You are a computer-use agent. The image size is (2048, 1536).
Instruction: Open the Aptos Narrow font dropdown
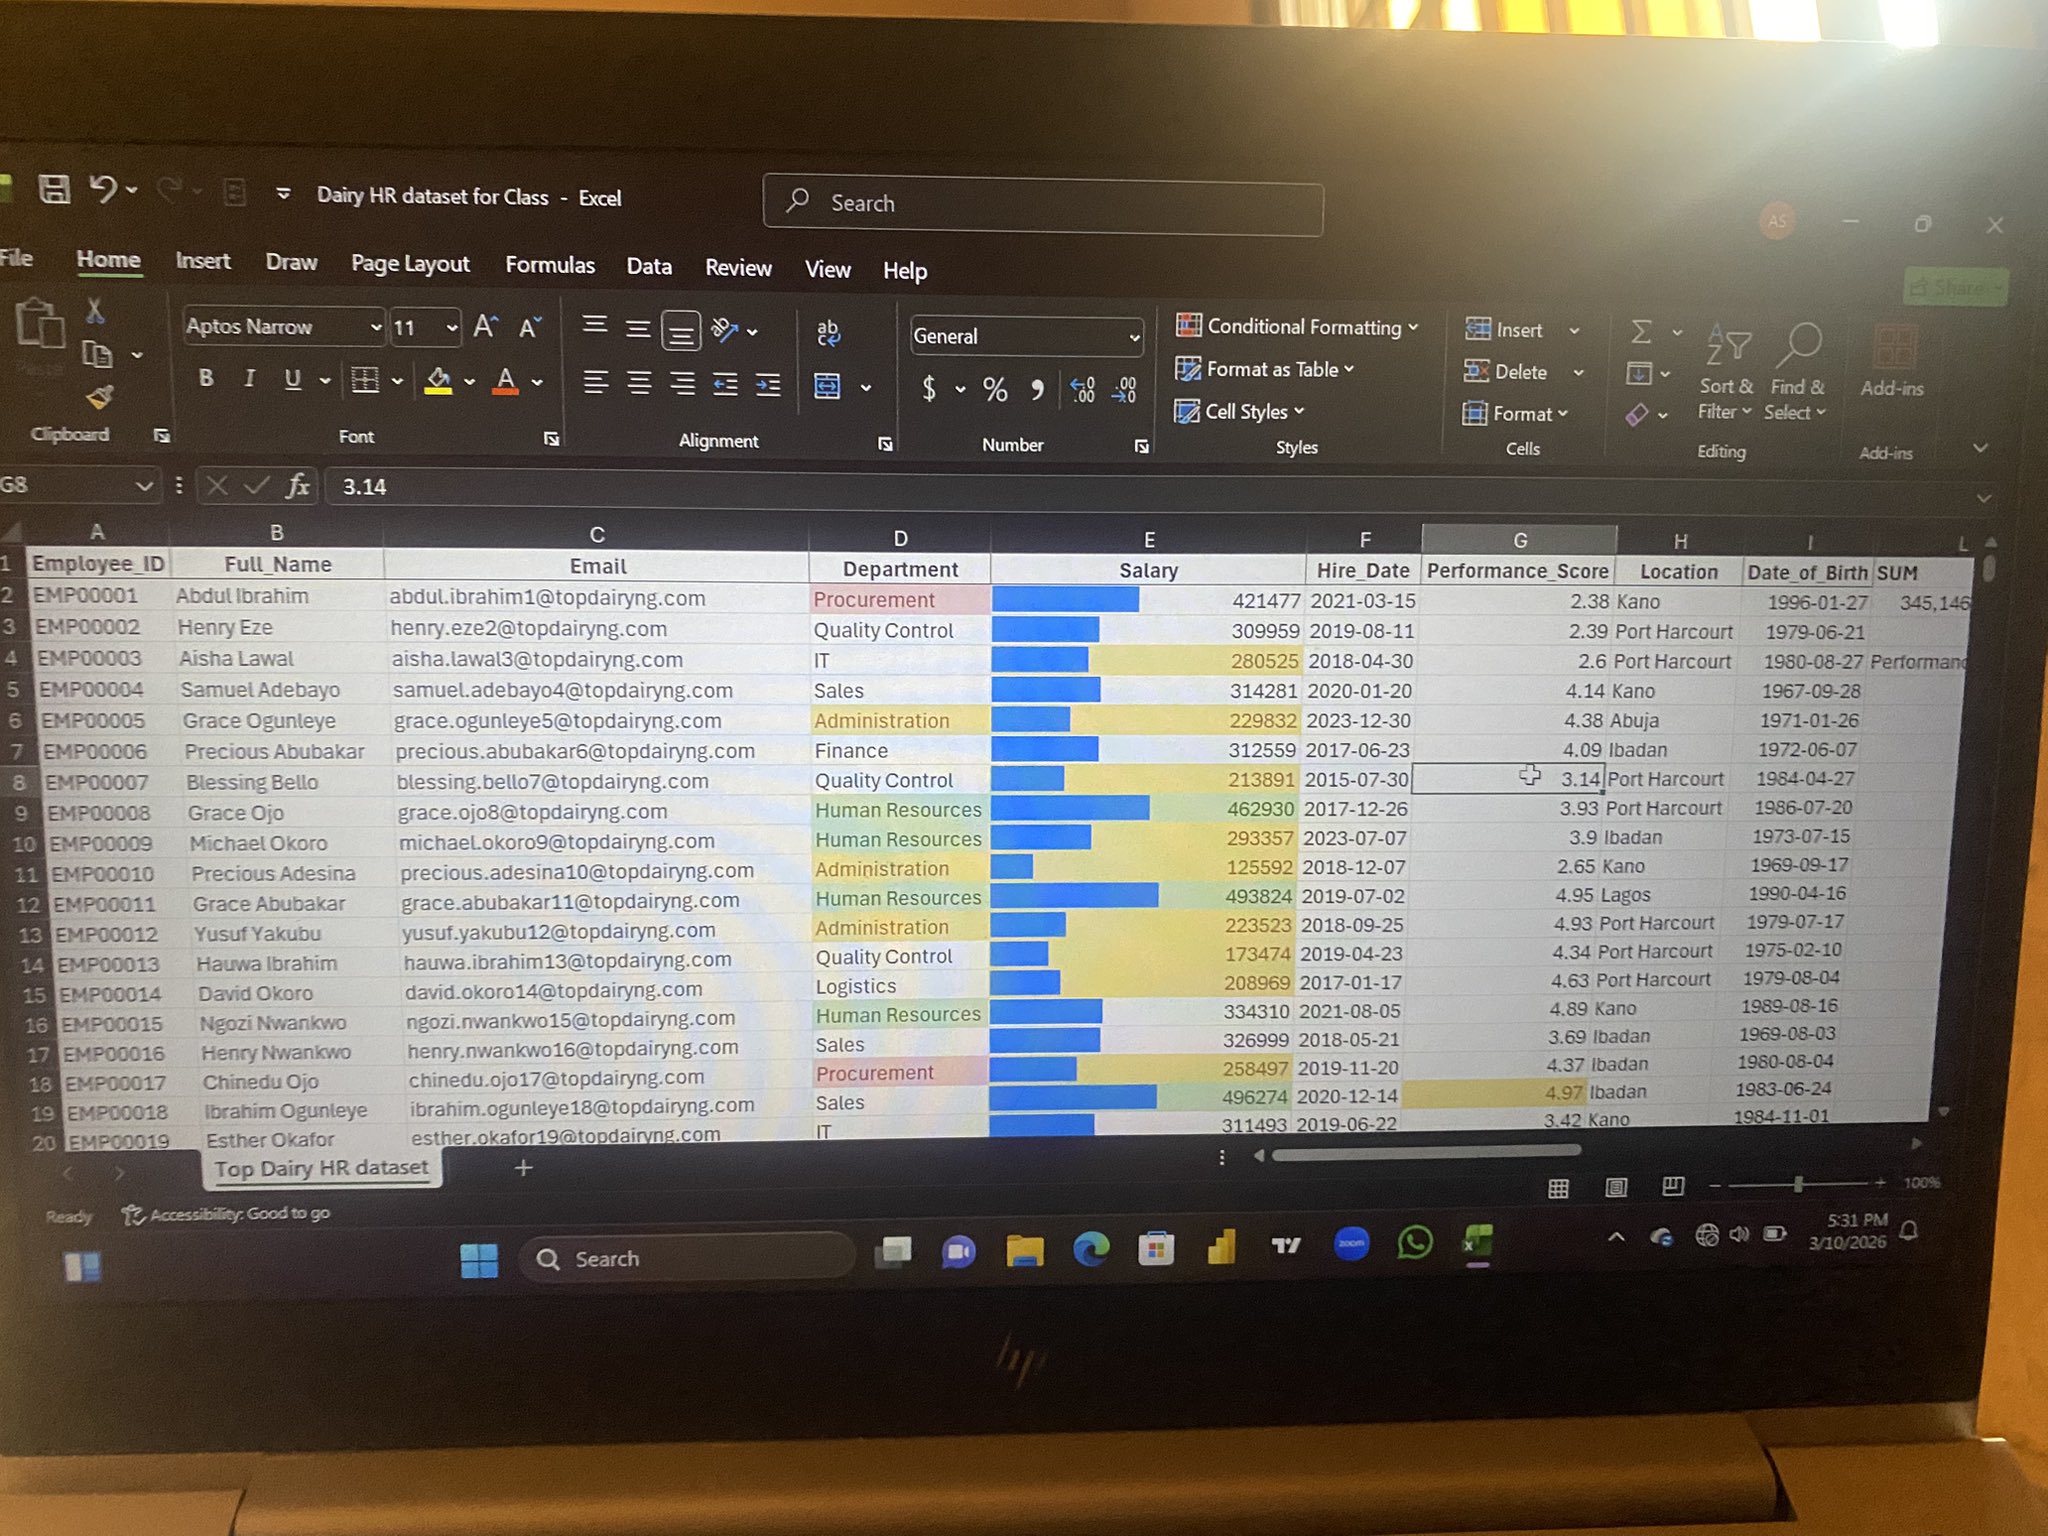pos(375,327)
